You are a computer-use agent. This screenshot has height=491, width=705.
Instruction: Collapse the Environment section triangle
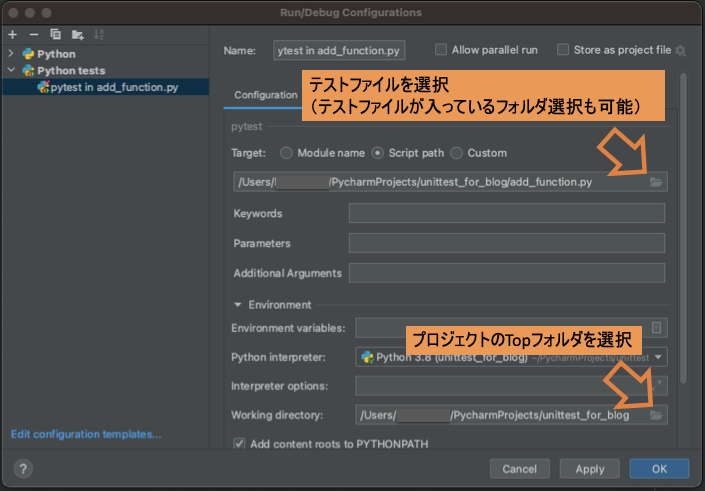[x=238, y=305]
